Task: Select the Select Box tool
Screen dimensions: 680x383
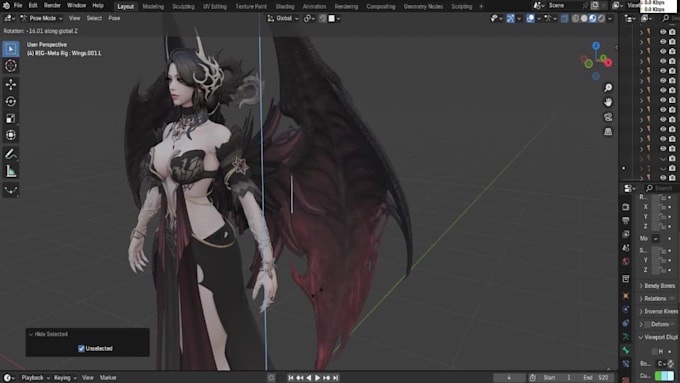Action: coord(11,49)
